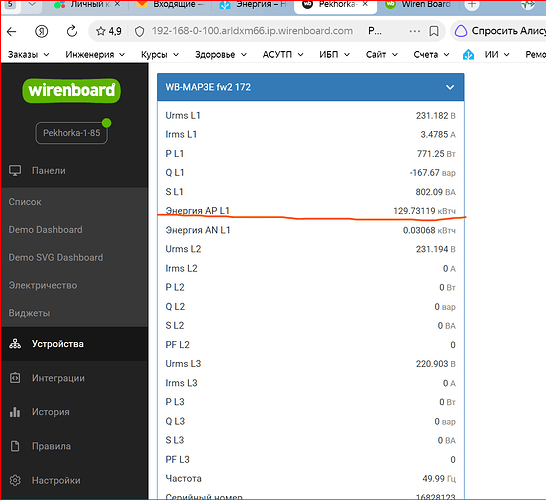
Task: Open the History (История) chart icon
Action: tap(15, 412)
